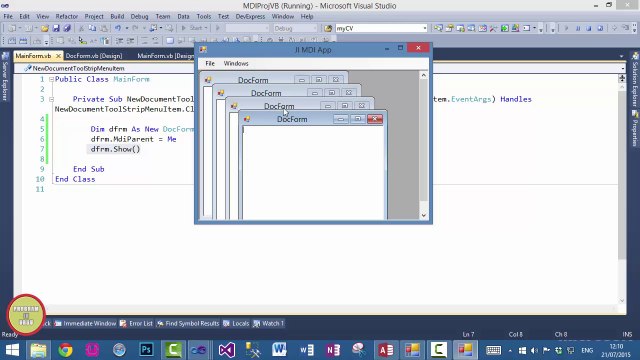The height and width of the screenshot is (360, 640).
Task: Maximize the front DocForm child window
Action: coord(358,119)
